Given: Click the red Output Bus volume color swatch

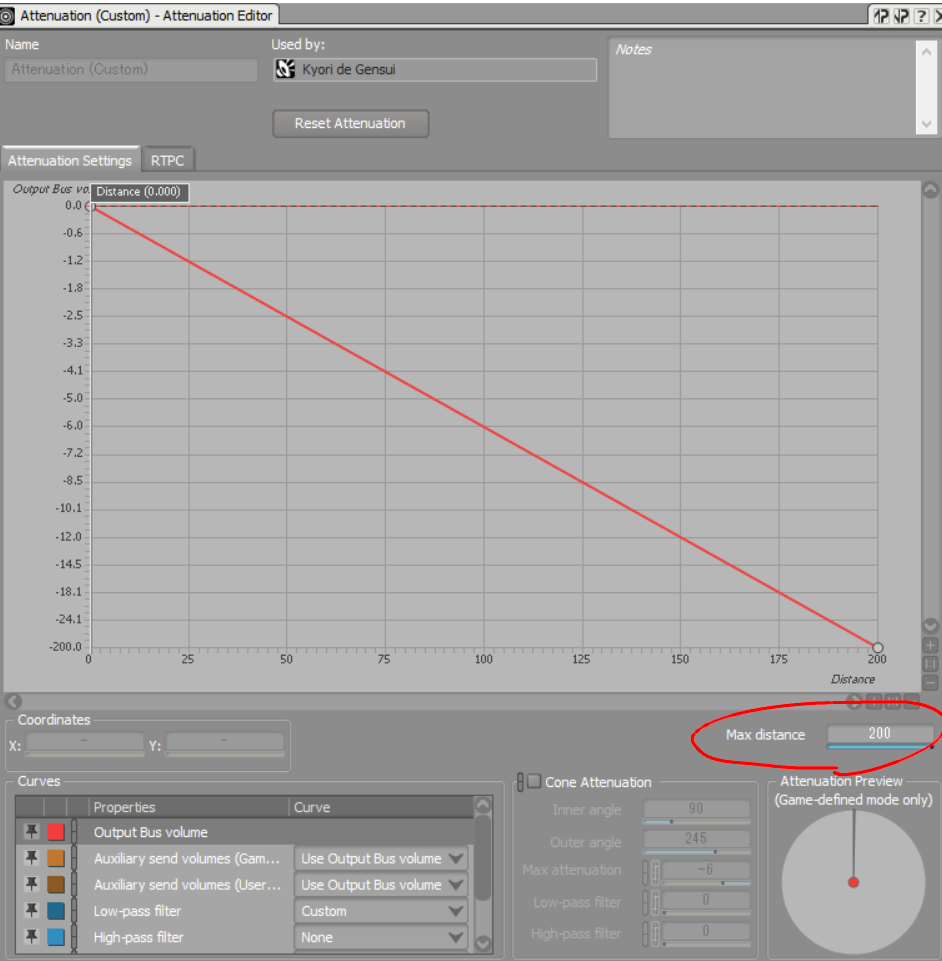Looking at the screenshot, I should tap(56, 832).
